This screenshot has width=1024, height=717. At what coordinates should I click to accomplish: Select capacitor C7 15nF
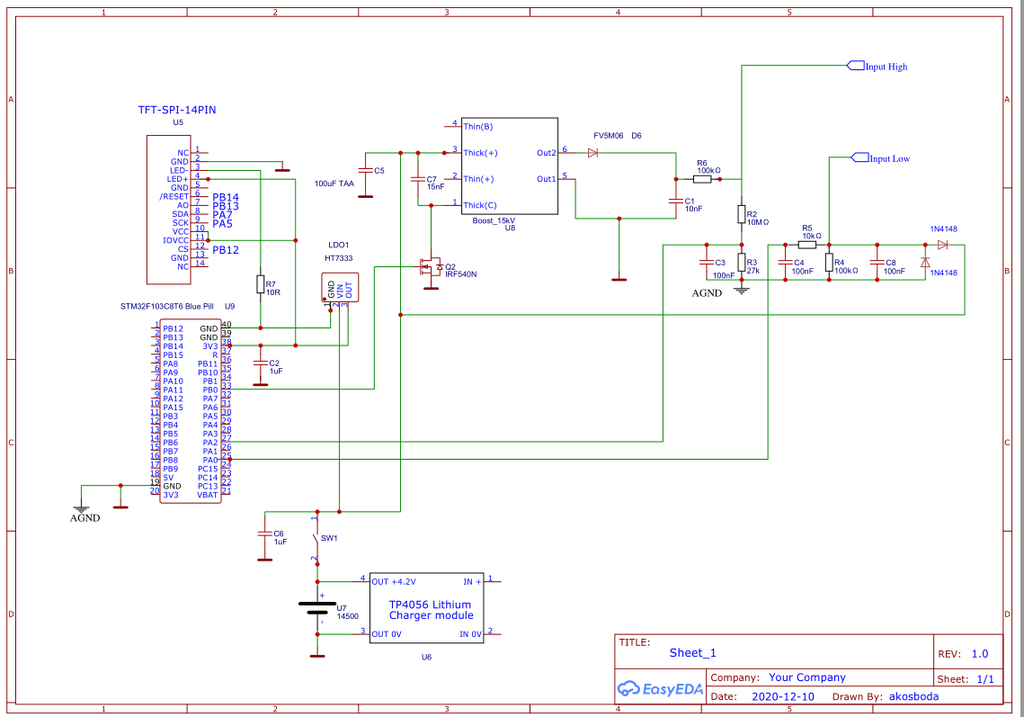pos(418,179)
